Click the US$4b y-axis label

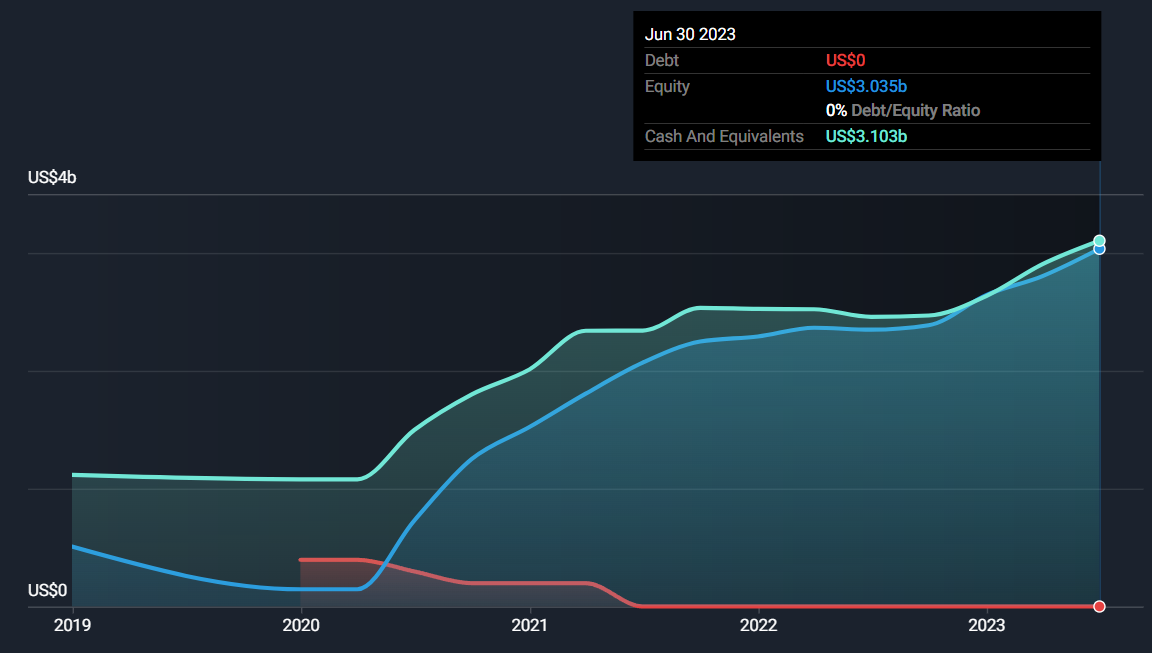point(52,178)
